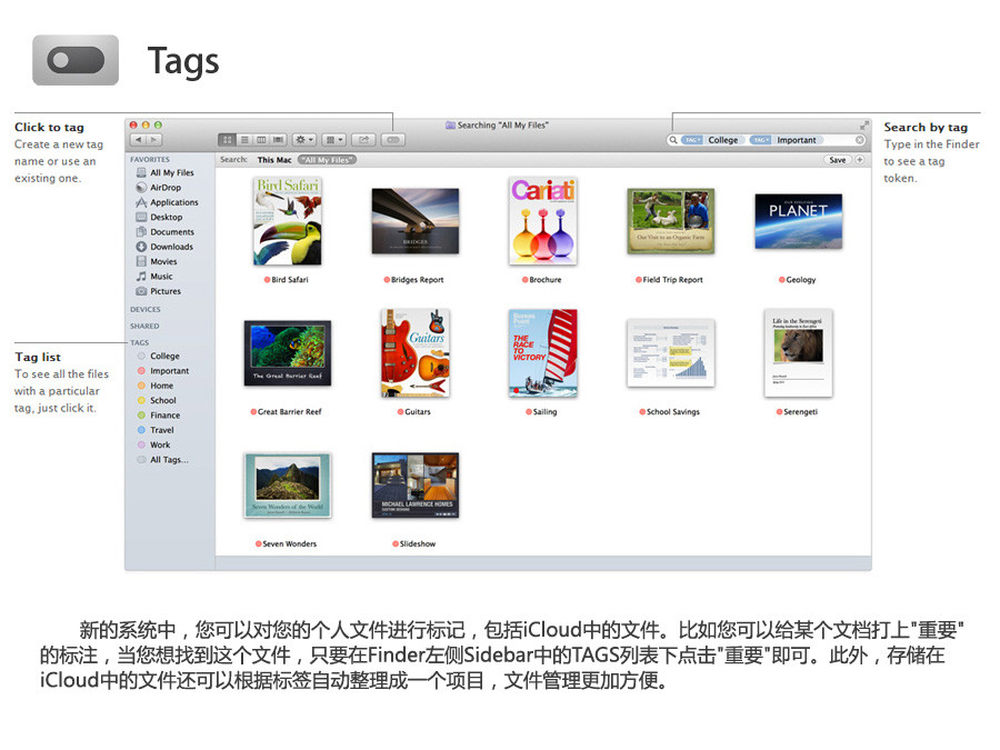Select the Guitars document thumbnail
This screenshot has height=750, width=1000.
pyautogui.click(x=415, y=353)
